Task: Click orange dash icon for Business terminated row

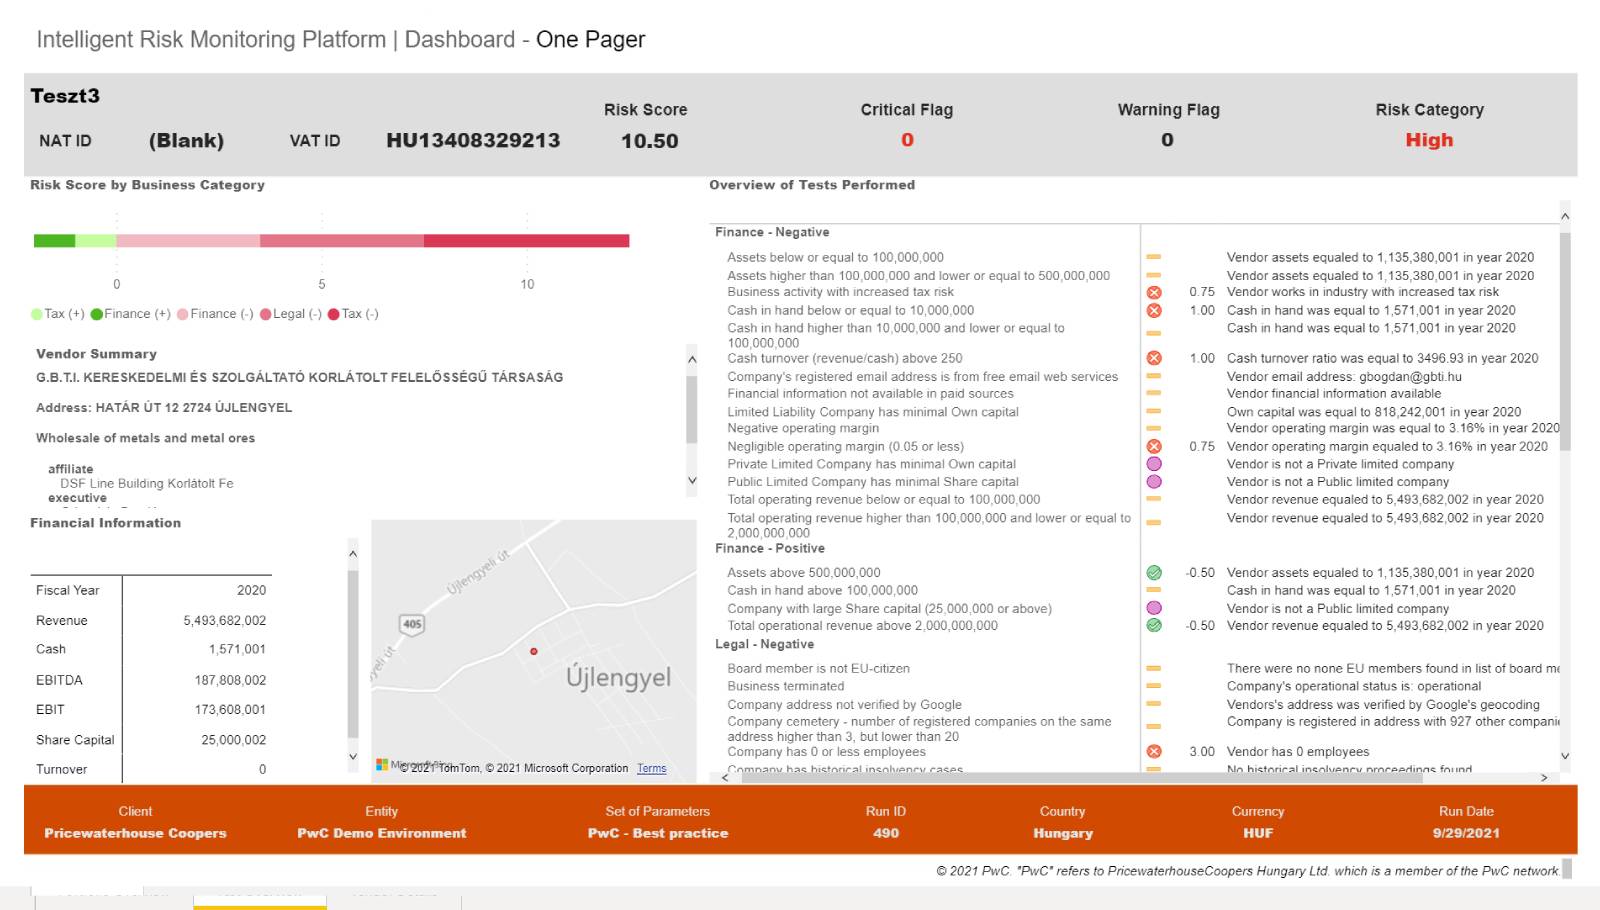Action: 1154,687
